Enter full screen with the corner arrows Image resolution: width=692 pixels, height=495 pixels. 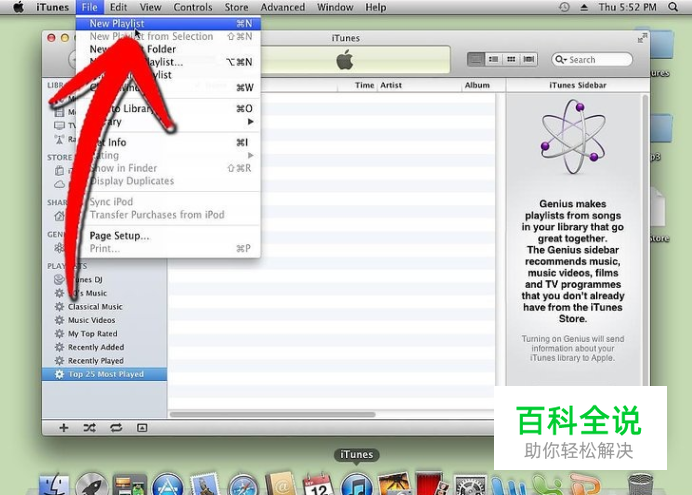click(642, 38)
